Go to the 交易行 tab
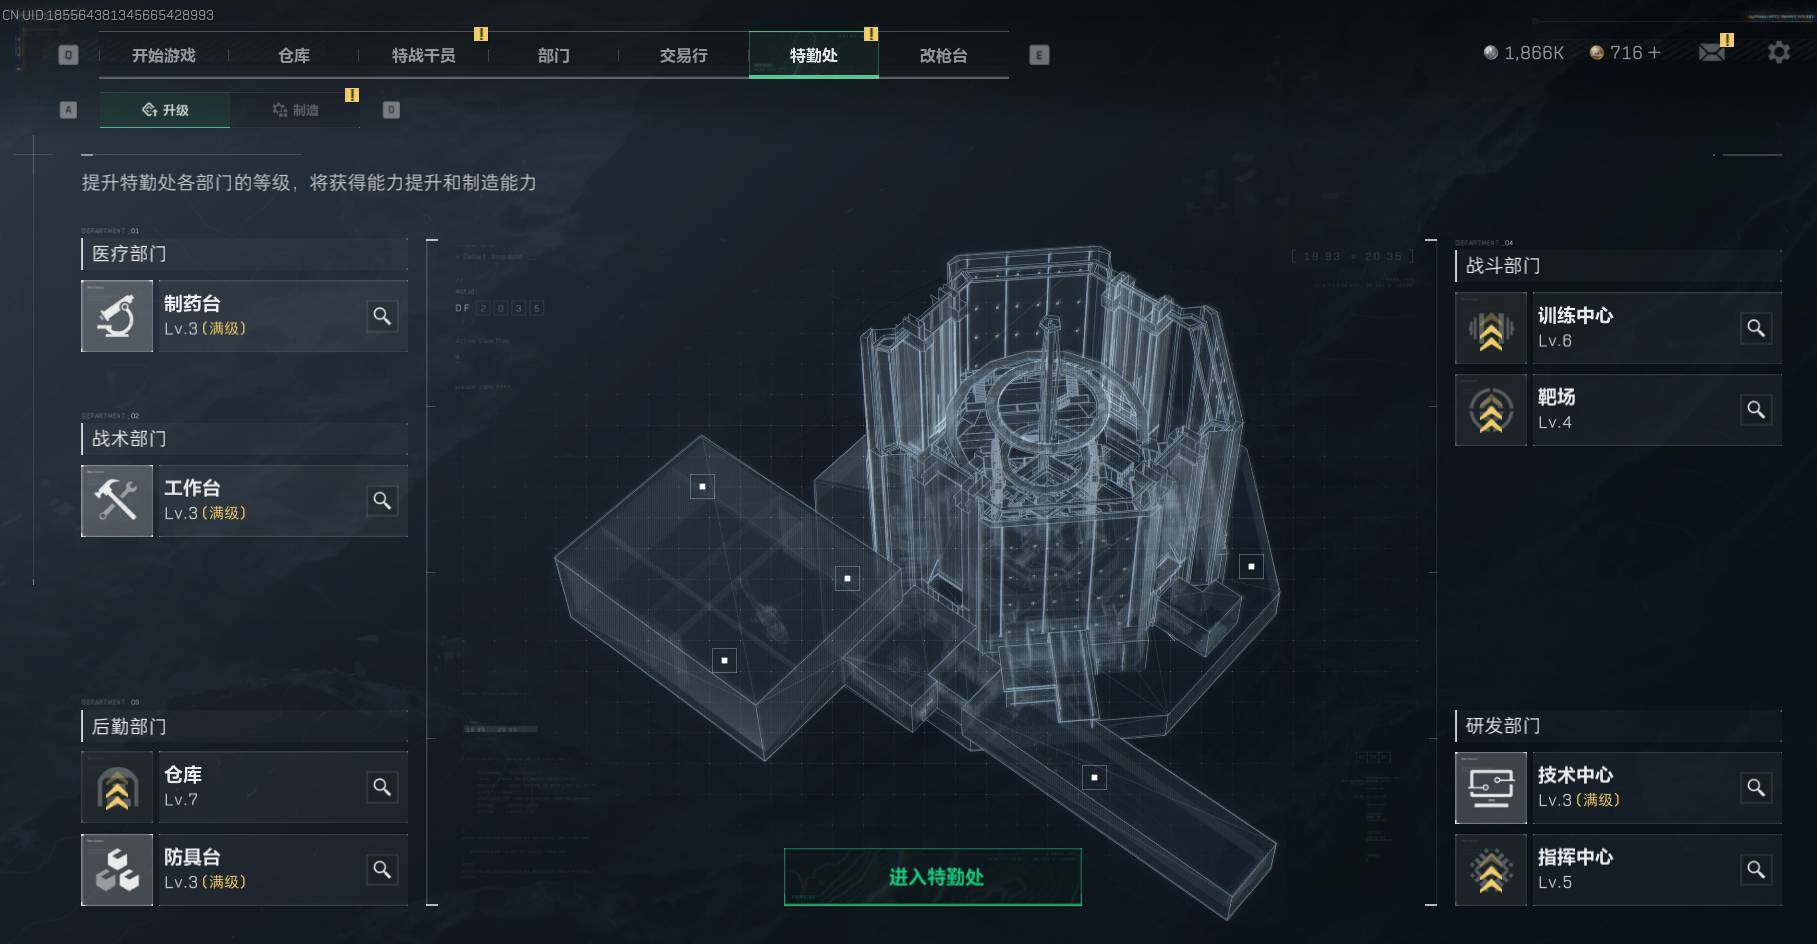 click(x=684, y=55)
